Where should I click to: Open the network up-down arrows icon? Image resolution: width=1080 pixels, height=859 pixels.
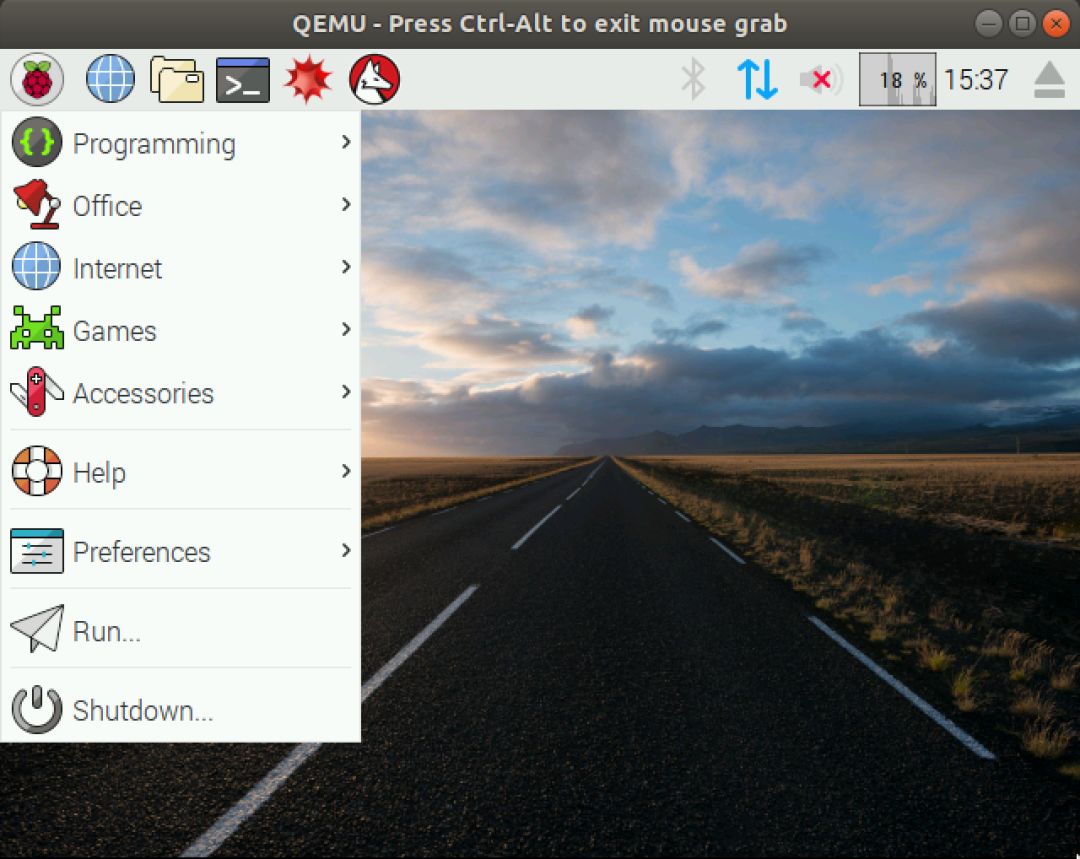(x=757, y=79)
